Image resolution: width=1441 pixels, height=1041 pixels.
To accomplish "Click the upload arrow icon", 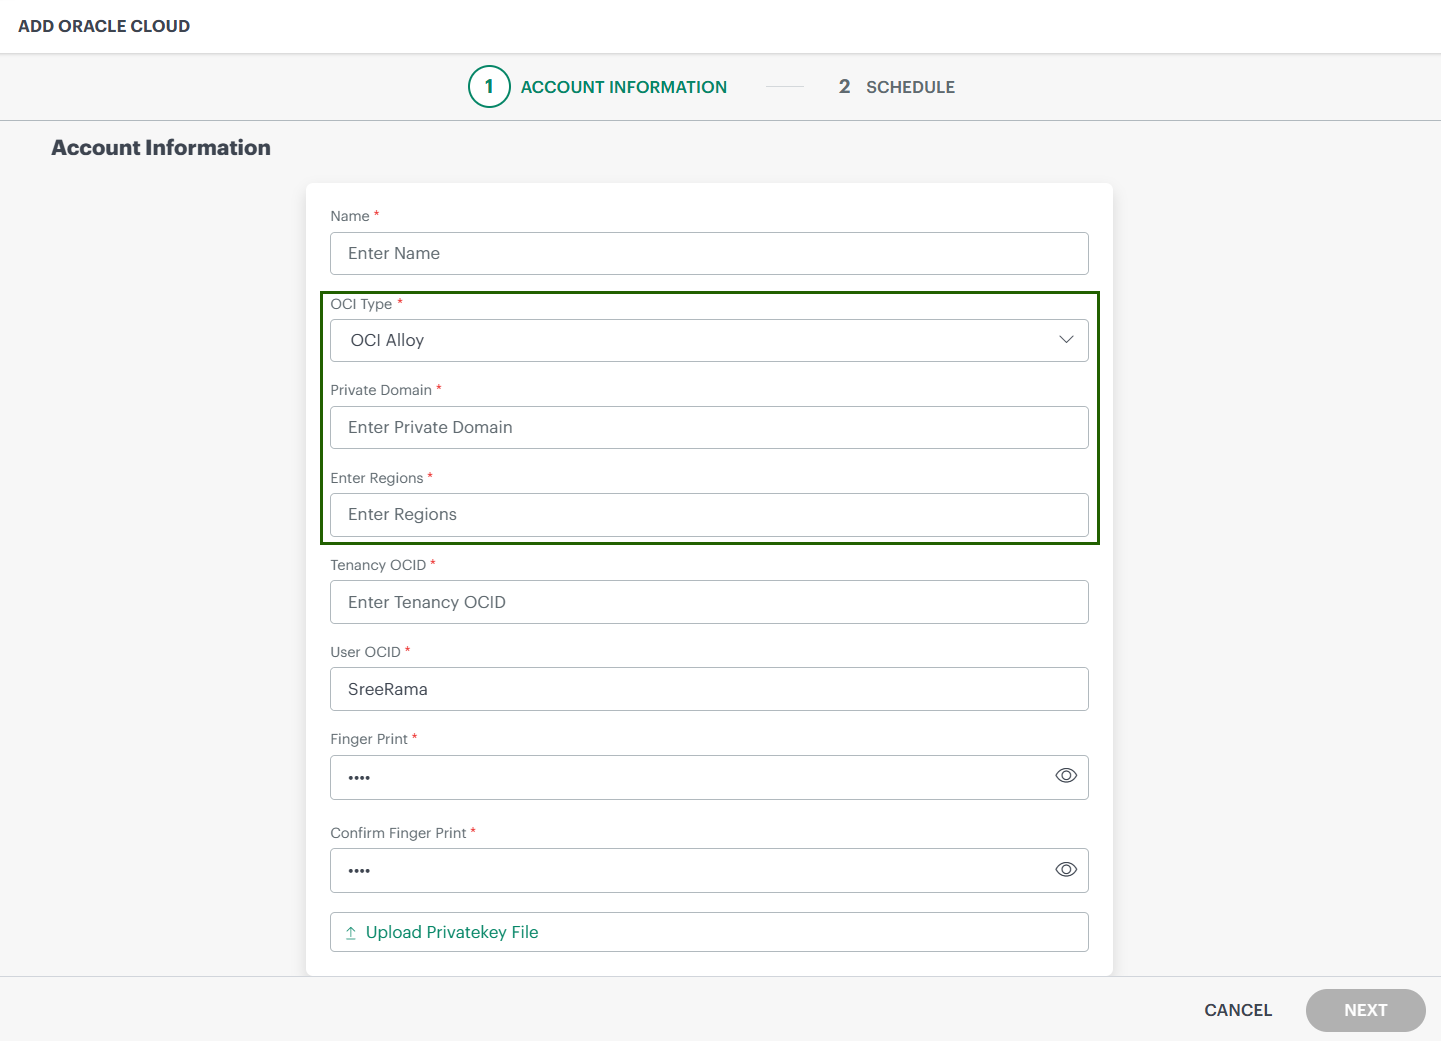I will click(351, 933).
